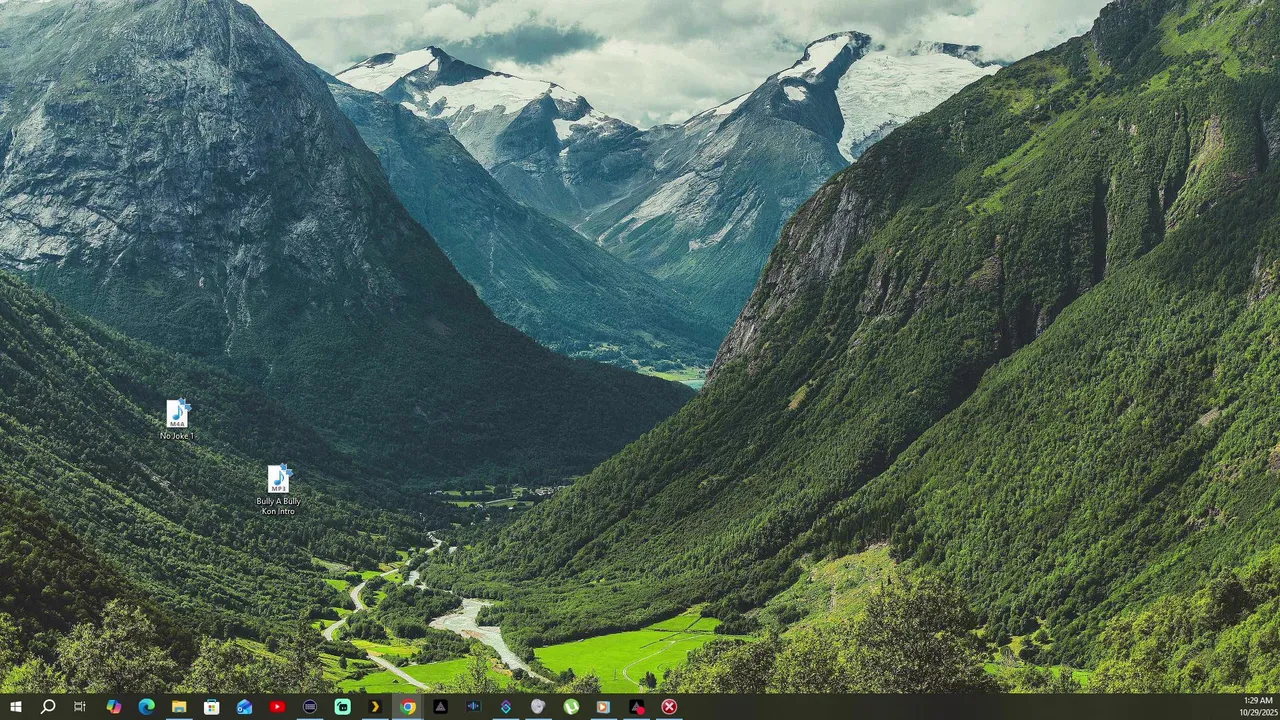The width and height of the screenshot is (1280, 720).
Task: Open the black triangle app icon
Action: pyautogui.click(x=440, y=707)
